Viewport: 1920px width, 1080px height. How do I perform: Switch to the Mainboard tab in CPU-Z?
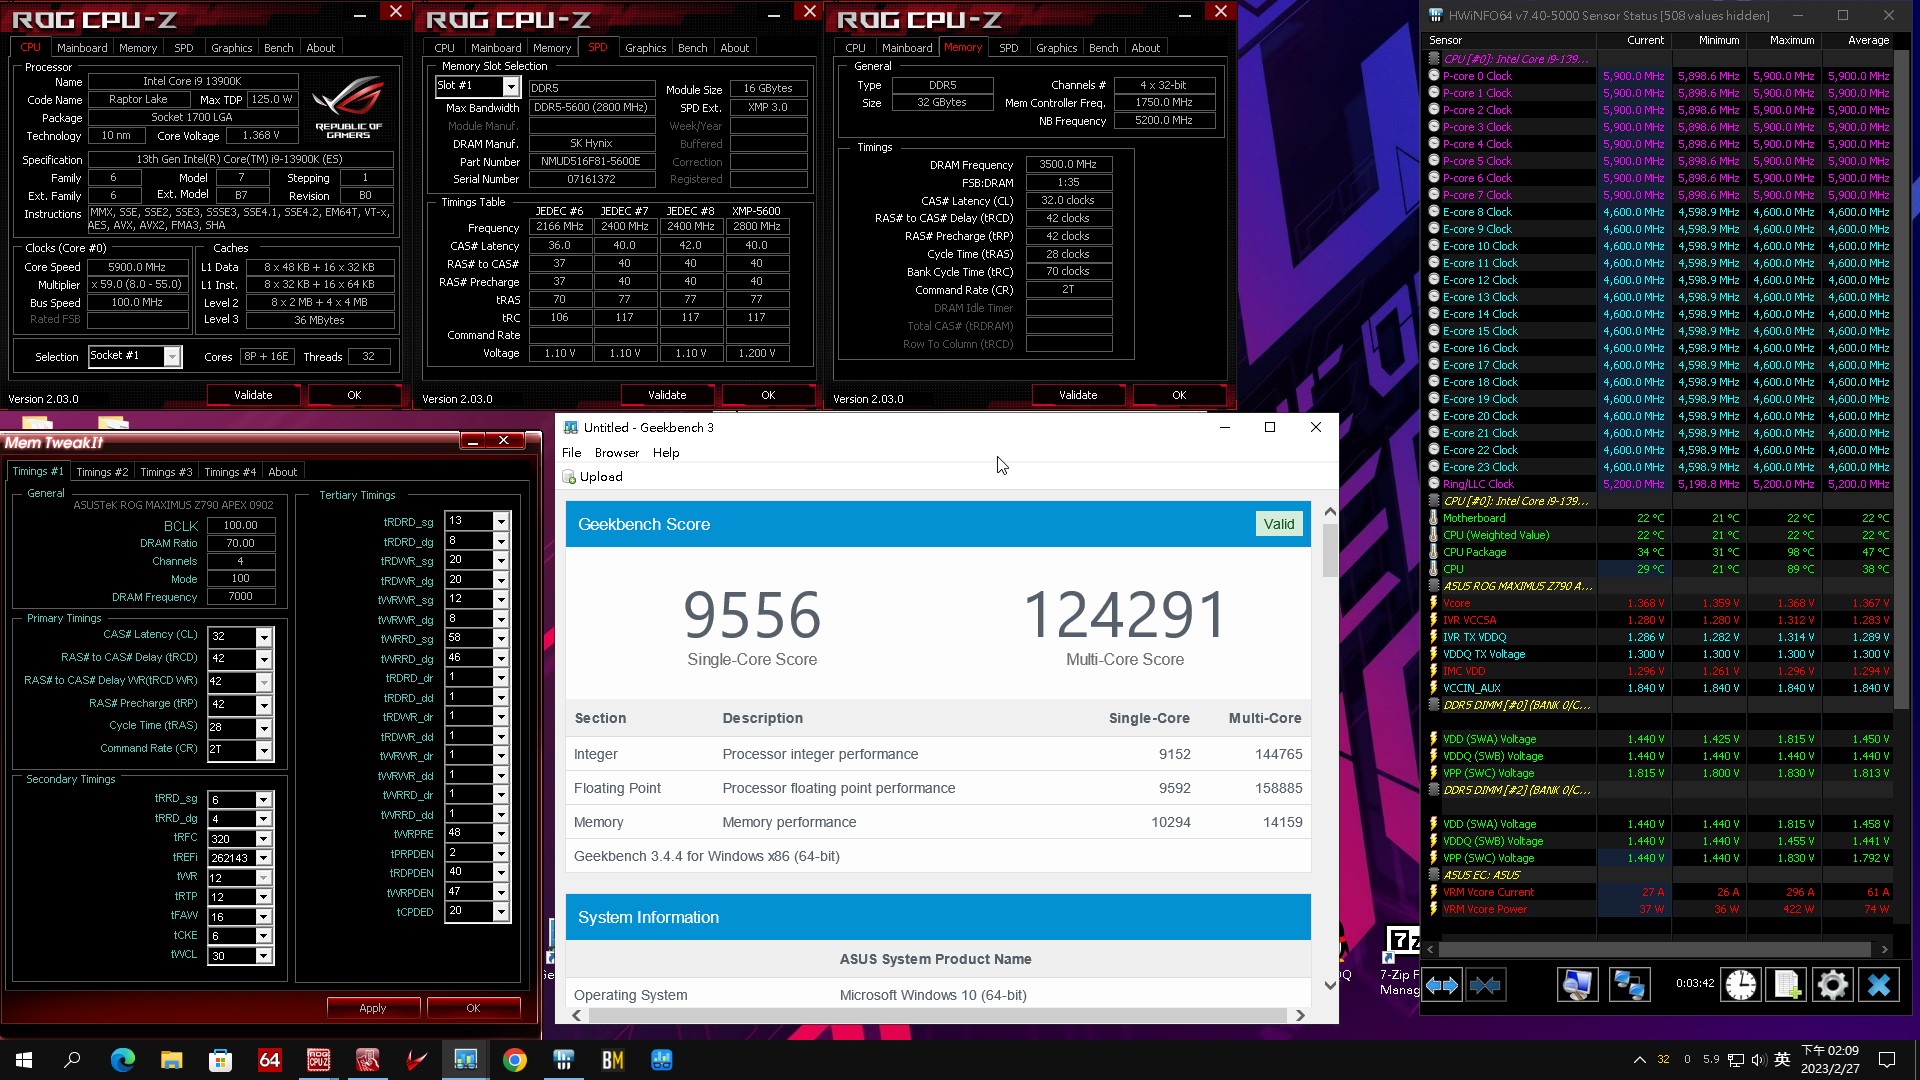(x=83, y=47)
